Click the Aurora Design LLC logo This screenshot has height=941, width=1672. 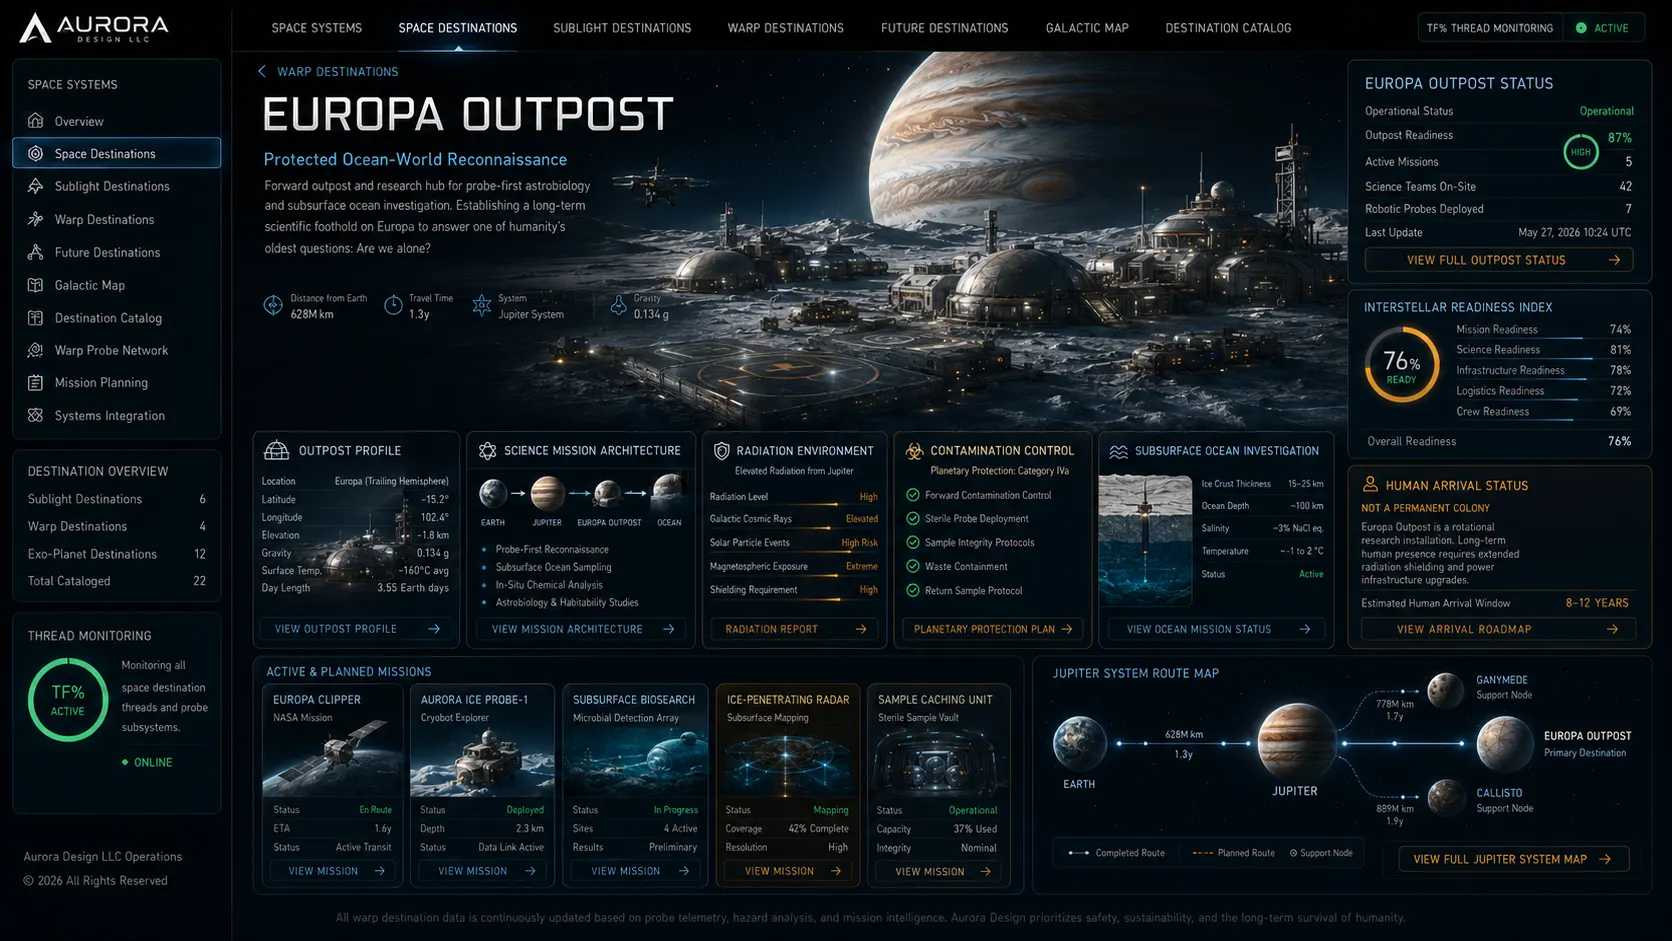[x=94, y=28]
